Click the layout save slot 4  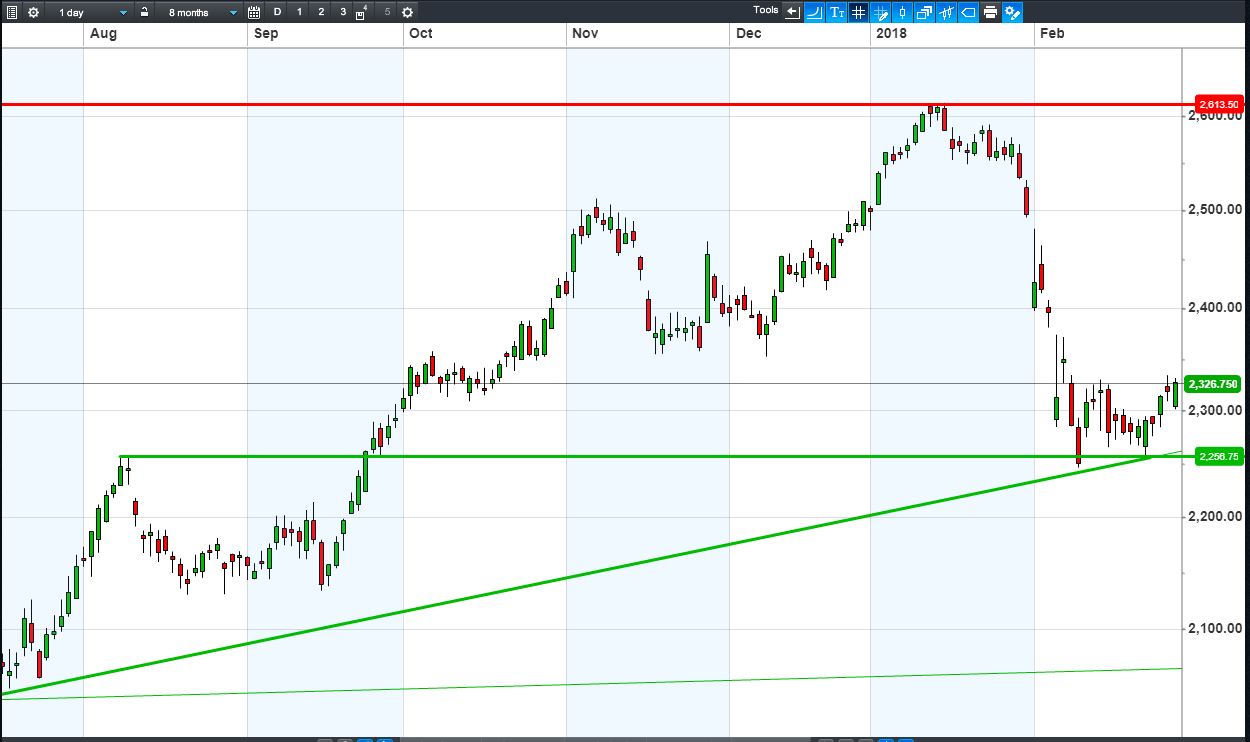click(362, 13)
